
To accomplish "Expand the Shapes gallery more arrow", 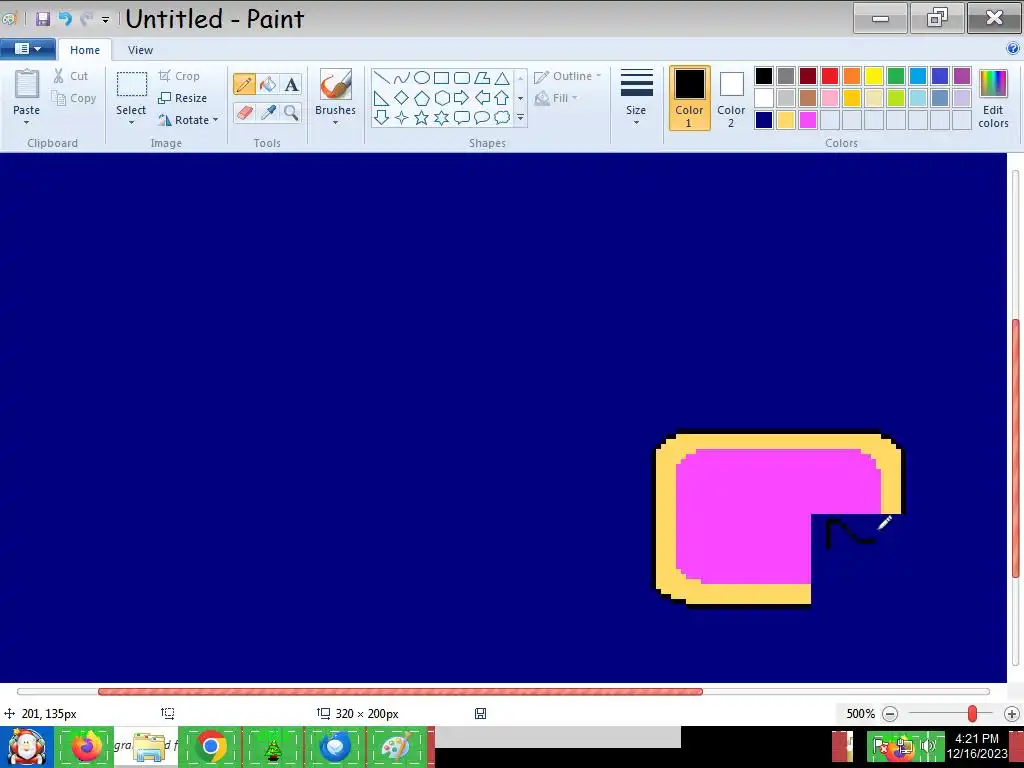I will (x=520, y=118).
